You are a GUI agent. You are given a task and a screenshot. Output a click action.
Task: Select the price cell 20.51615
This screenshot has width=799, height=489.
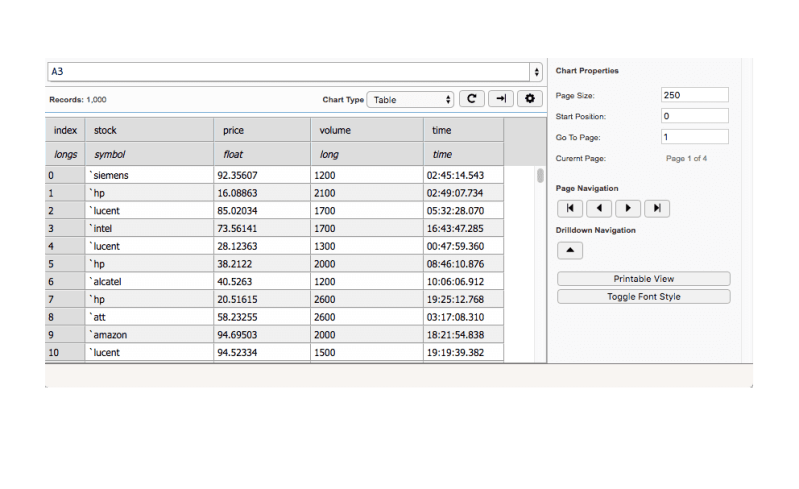[262, 300]
